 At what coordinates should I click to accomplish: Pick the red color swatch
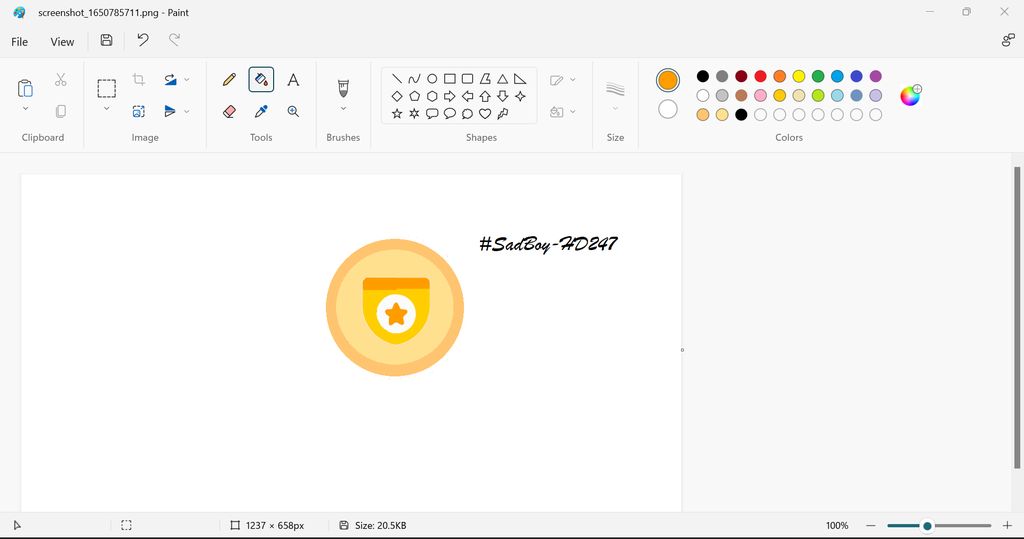point(760,76)
